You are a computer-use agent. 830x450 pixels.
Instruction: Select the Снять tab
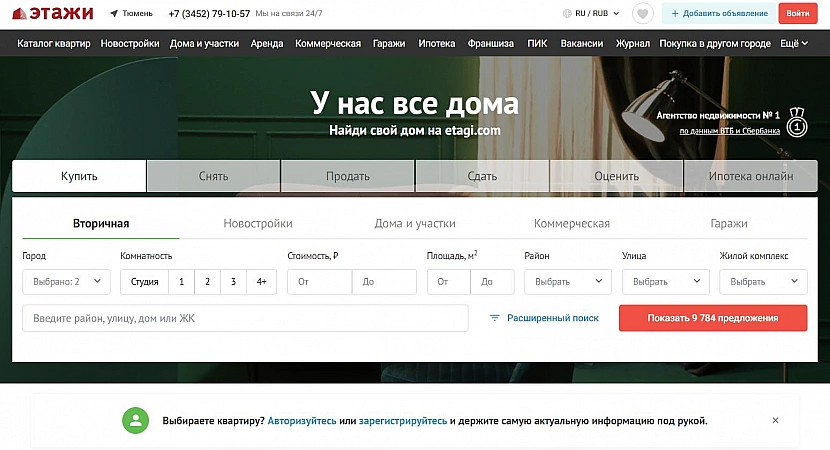tap(213, 176)
